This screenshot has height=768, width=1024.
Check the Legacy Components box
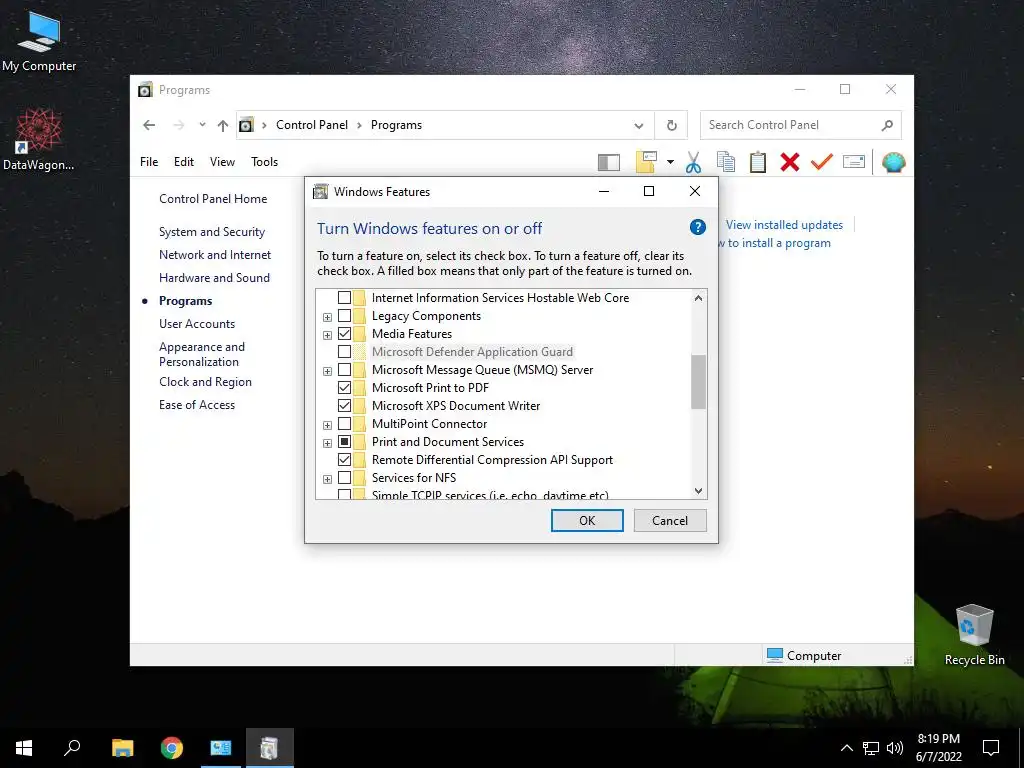tap(344, 316)
